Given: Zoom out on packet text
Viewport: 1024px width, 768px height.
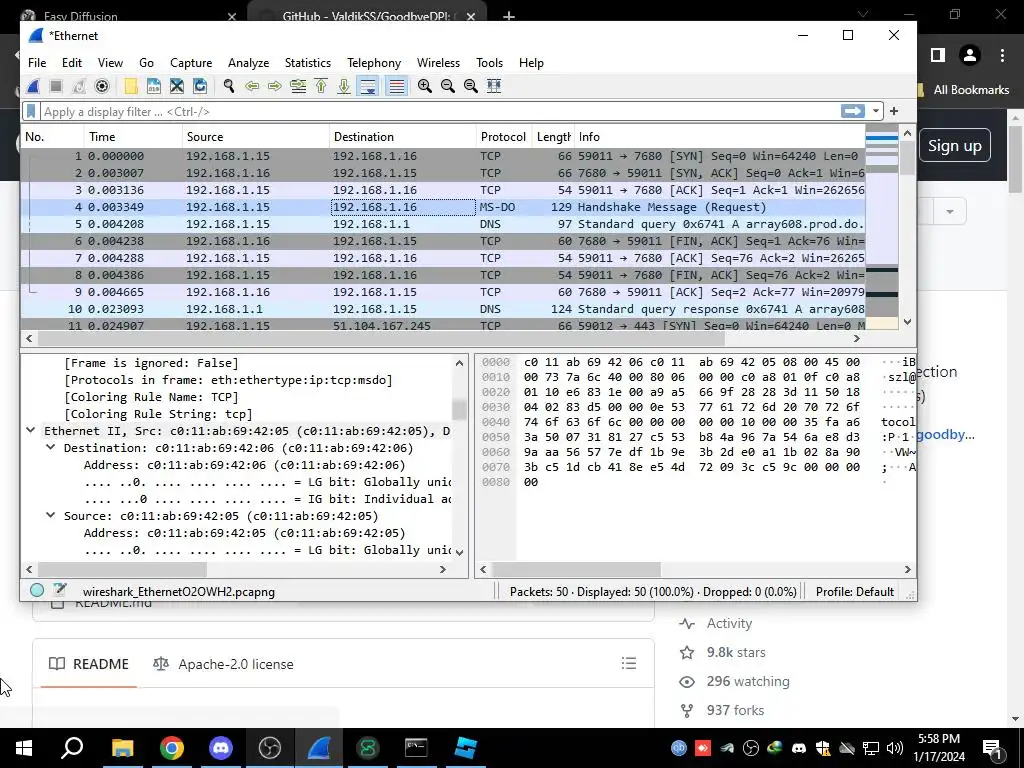Looking at the screenshot, I should point(447,86).
